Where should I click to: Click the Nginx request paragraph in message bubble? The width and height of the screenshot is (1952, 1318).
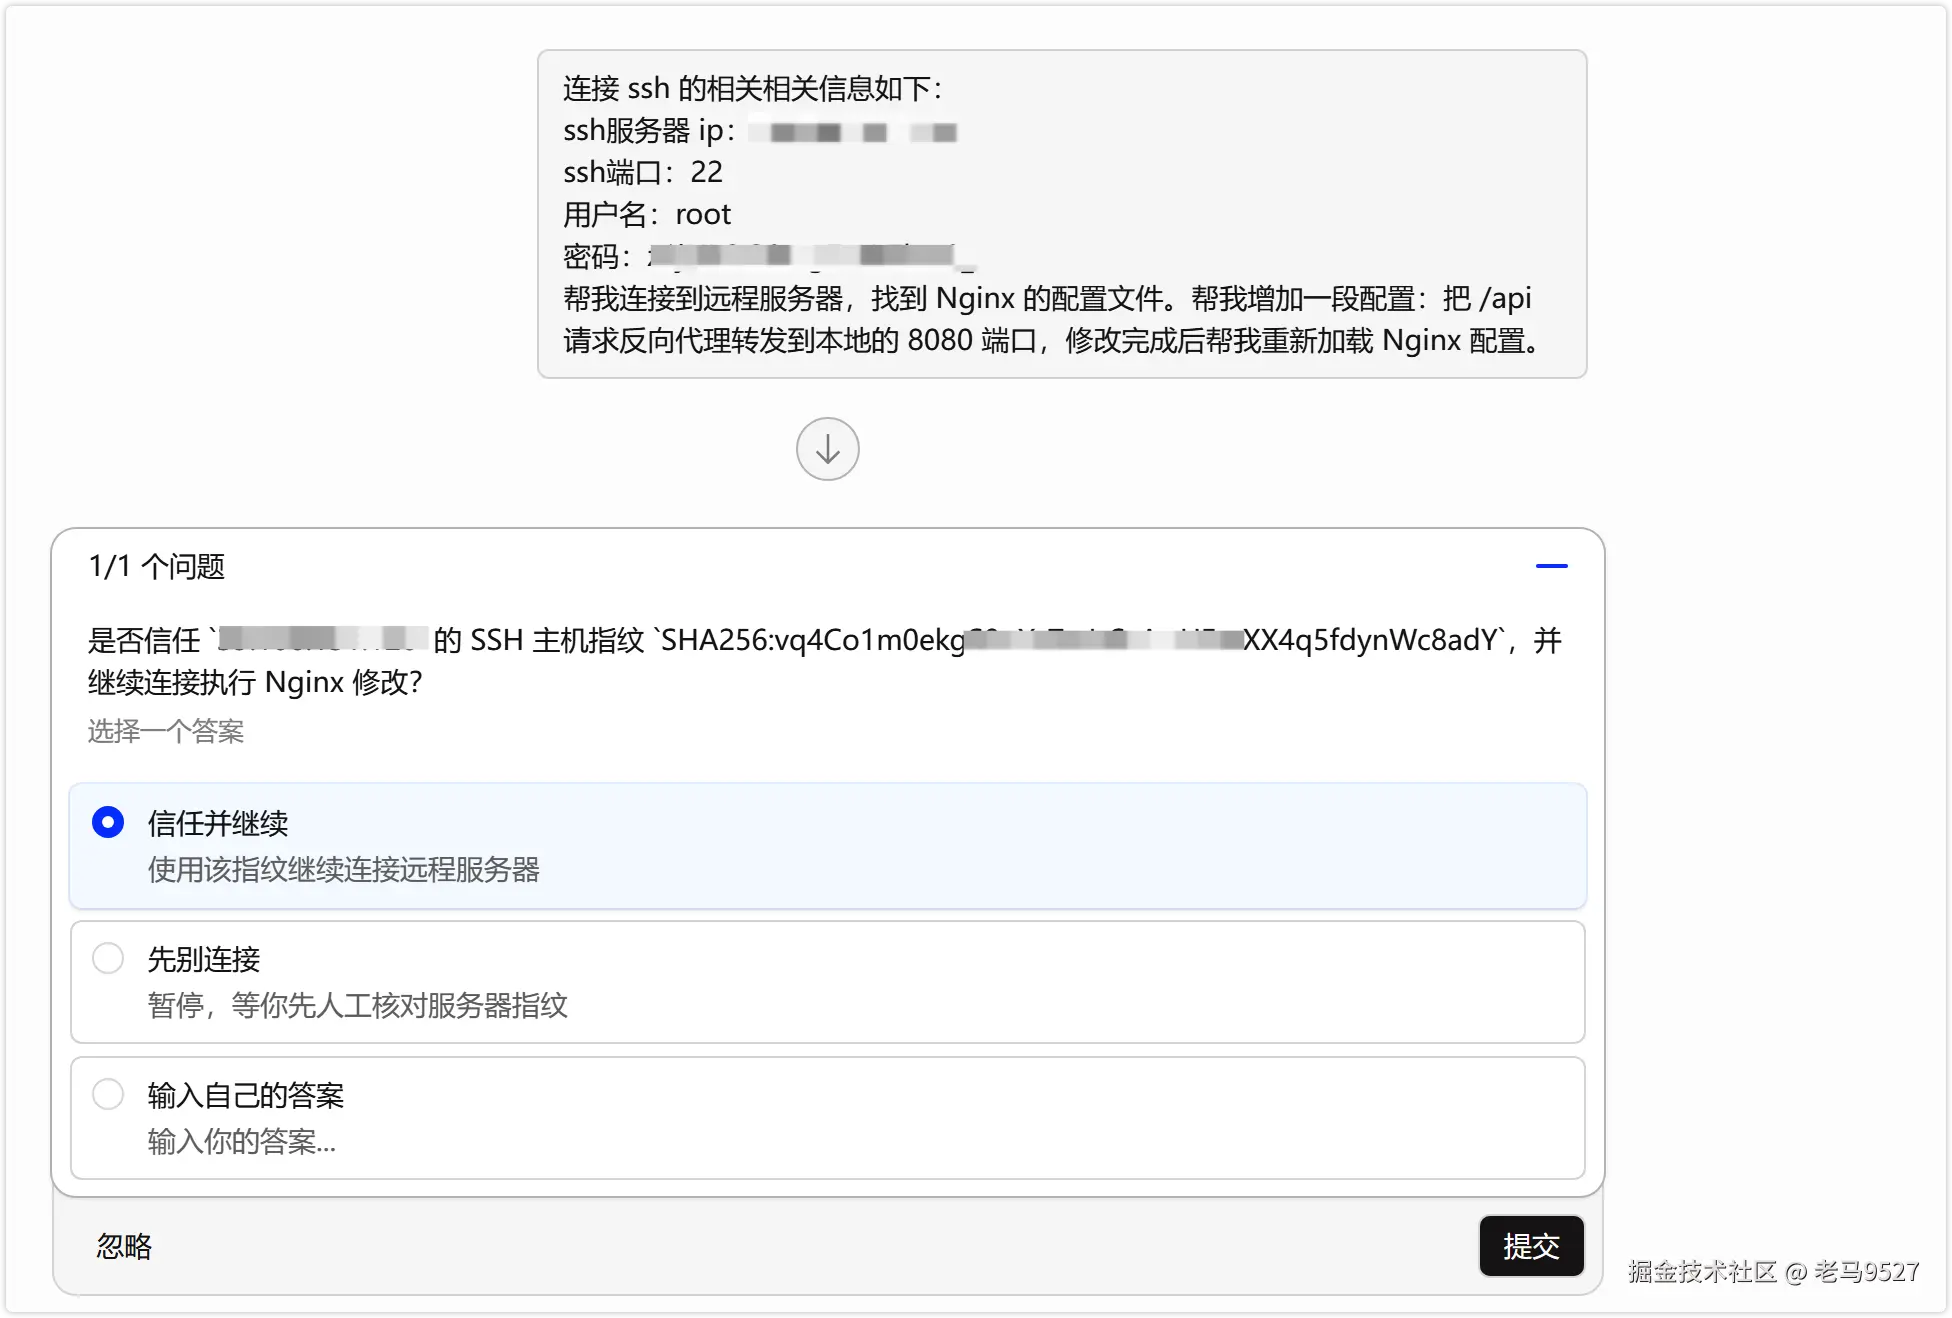coord(1050,319)
